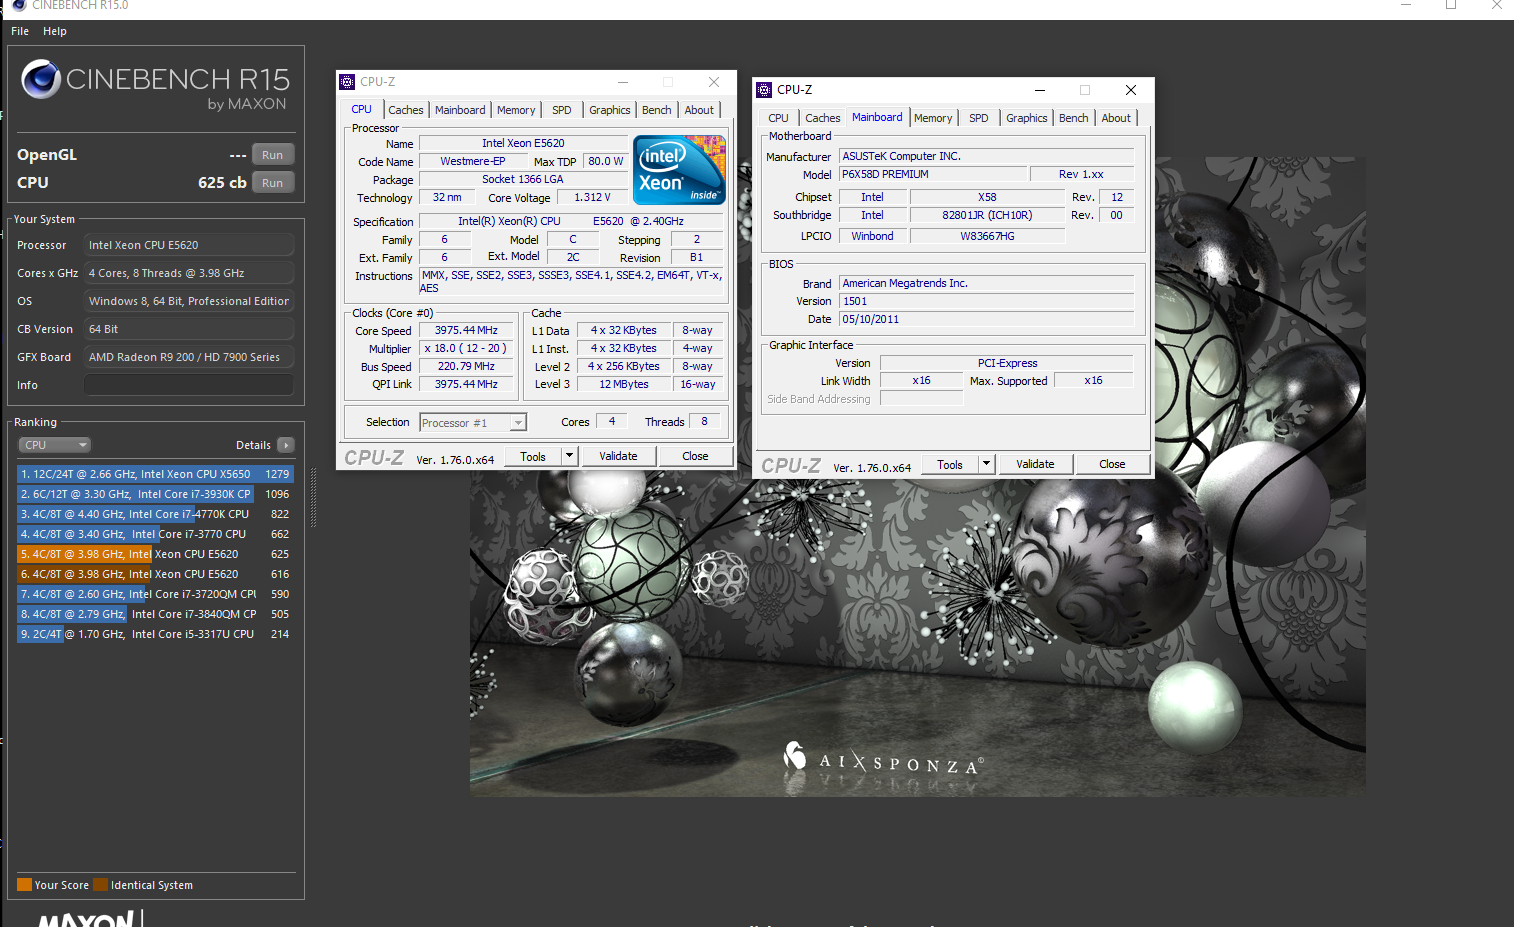
Task: Click Validate in left CPU-Z window
Action: click(618, 456)
